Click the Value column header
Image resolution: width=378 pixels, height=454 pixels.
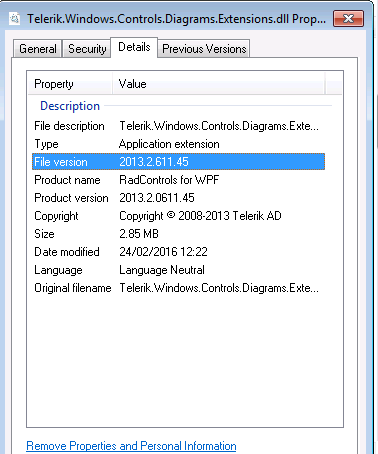[219, 84]
